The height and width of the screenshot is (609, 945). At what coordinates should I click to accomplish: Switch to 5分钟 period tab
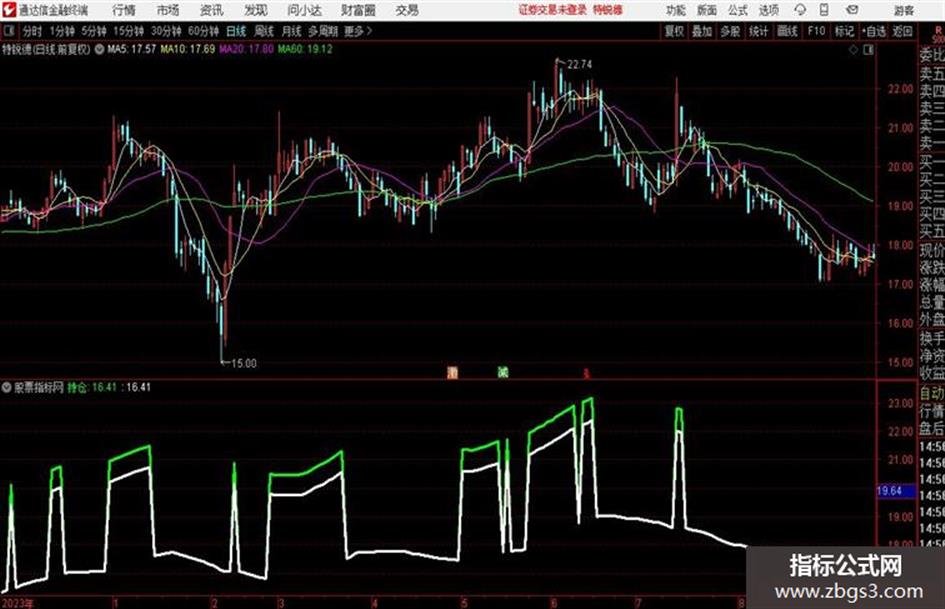click(94, 31)
